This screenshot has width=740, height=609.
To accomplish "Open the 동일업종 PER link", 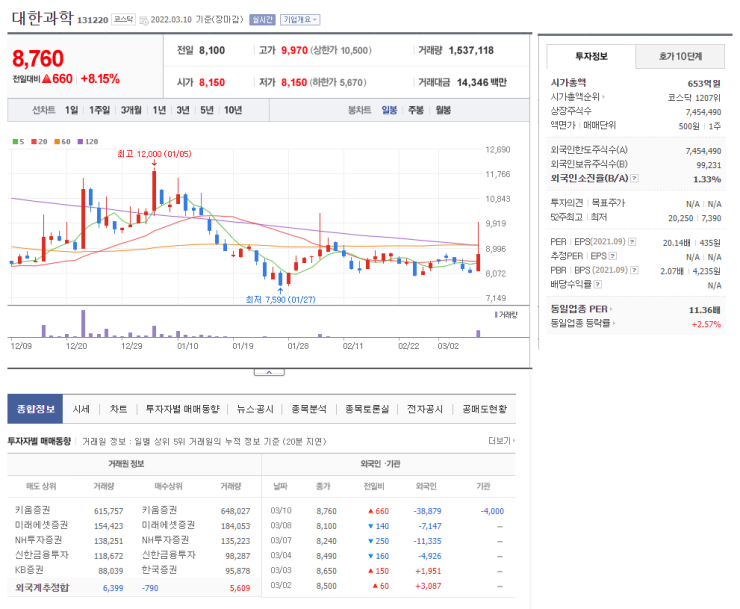I will click(x=581, y=309).
